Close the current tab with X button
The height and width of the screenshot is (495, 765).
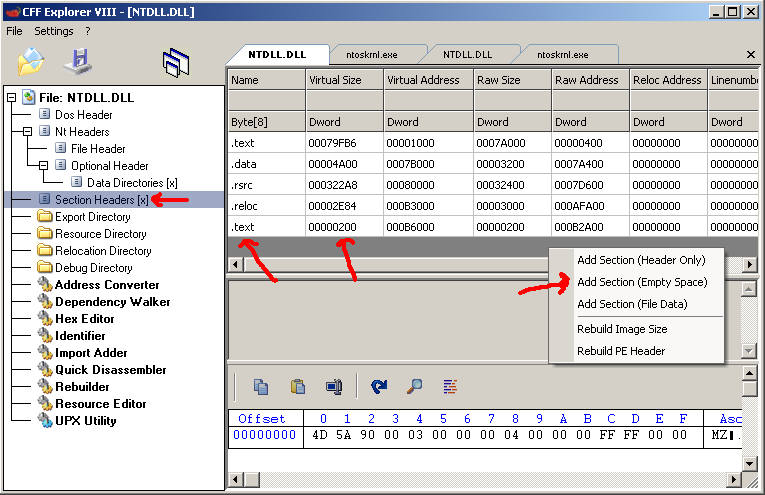[751, 55]
